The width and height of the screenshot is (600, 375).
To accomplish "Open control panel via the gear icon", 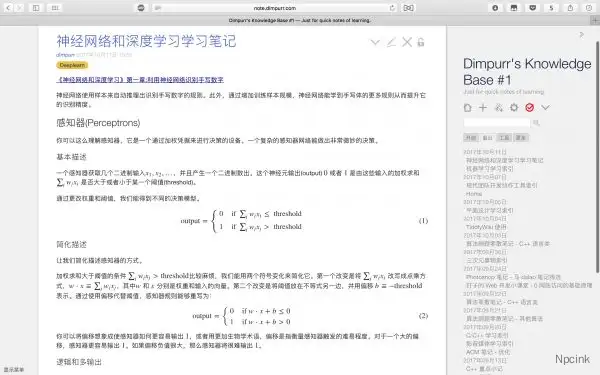I will 514,108.
